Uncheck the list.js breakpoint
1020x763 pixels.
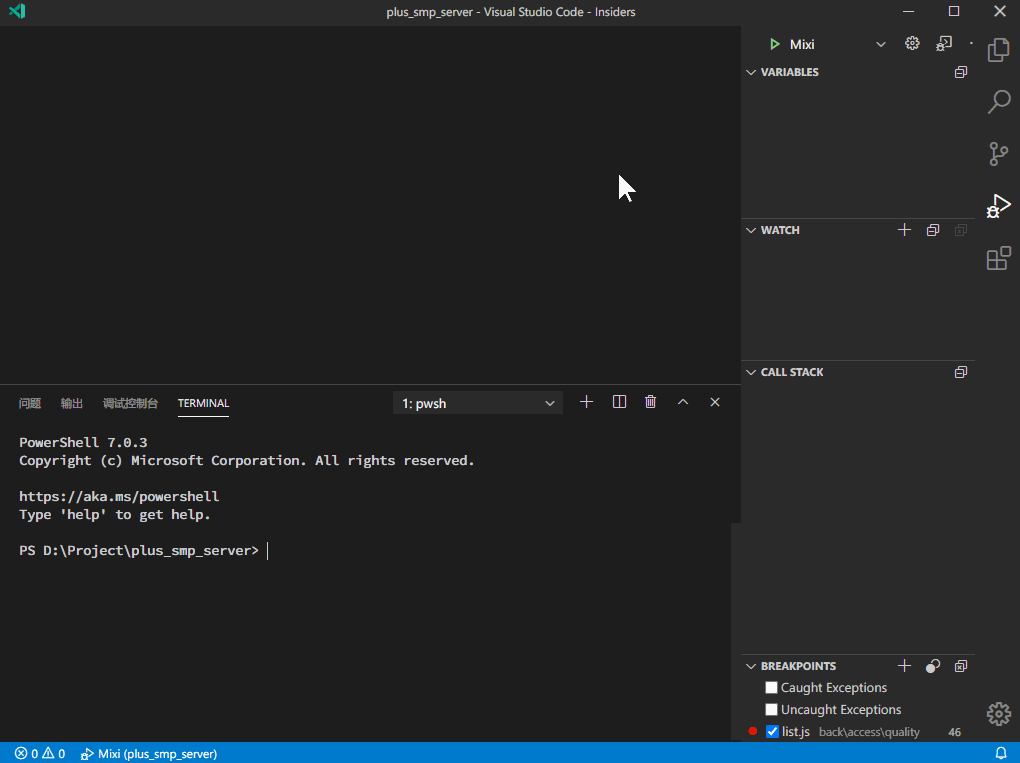point(772,732)
